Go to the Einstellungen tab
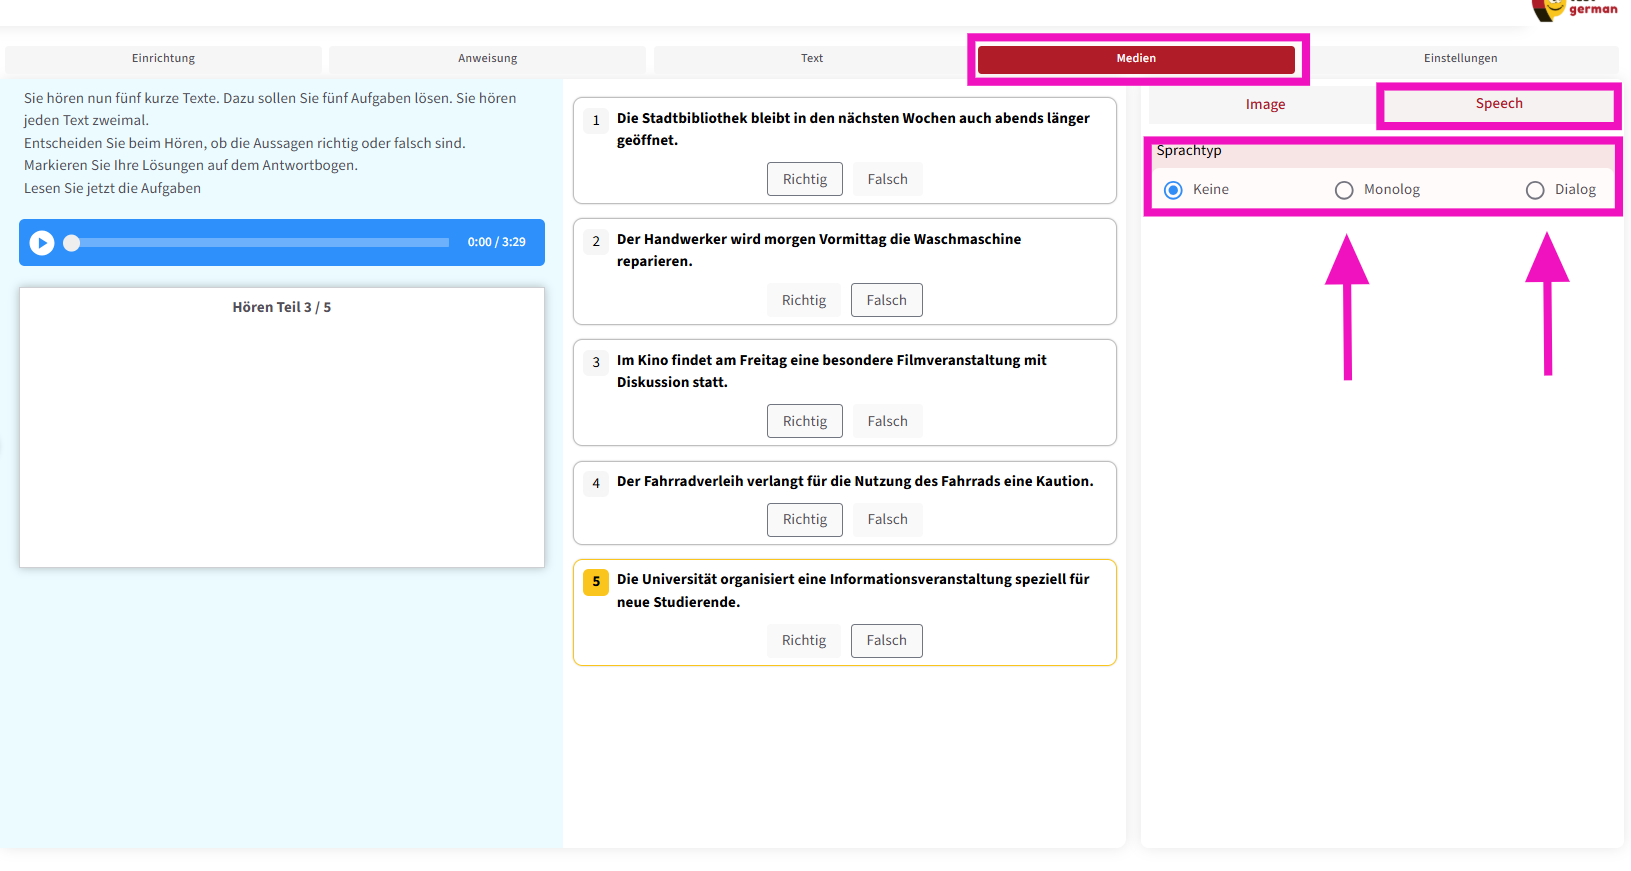 click(x=1460, y=59)
